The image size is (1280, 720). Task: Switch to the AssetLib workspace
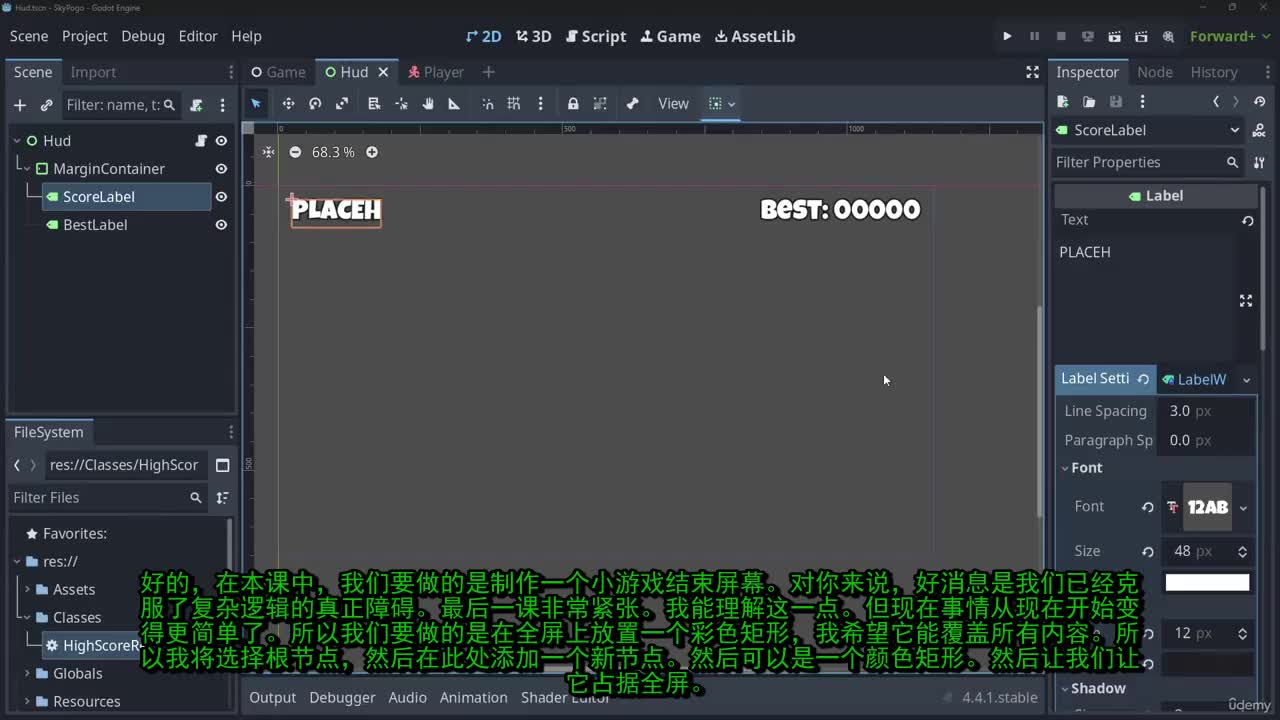point(755,36)
